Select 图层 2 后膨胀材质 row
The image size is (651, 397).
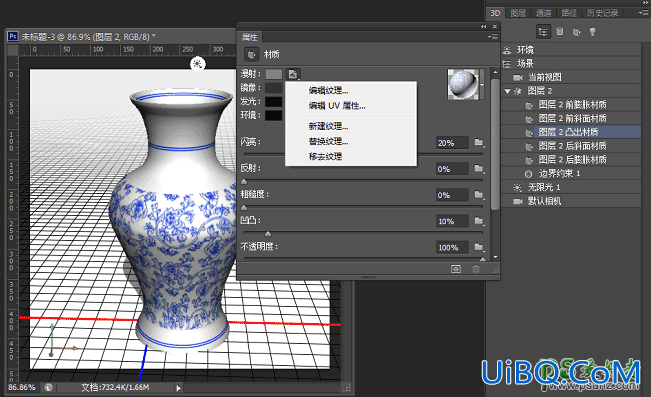point(571,159)
